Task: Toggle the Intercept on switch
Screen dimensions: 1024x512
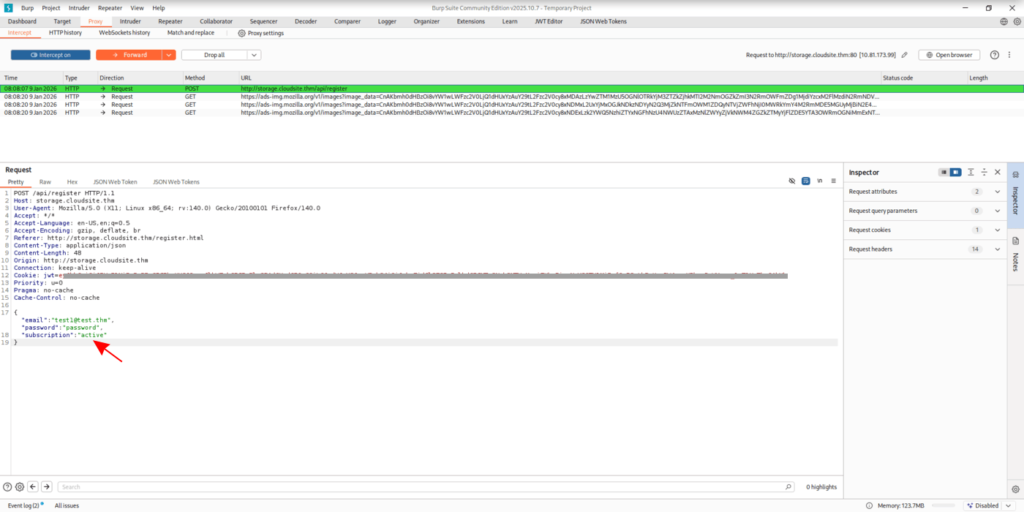Action: click(50, 55)
